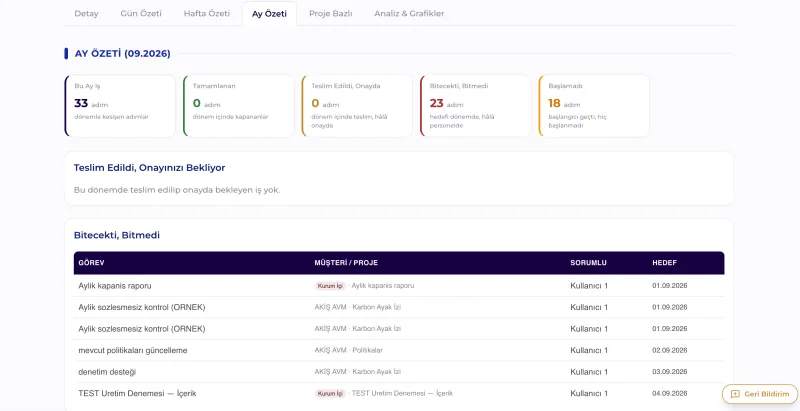Select the Başlamadı summary card

coord(594,106)
